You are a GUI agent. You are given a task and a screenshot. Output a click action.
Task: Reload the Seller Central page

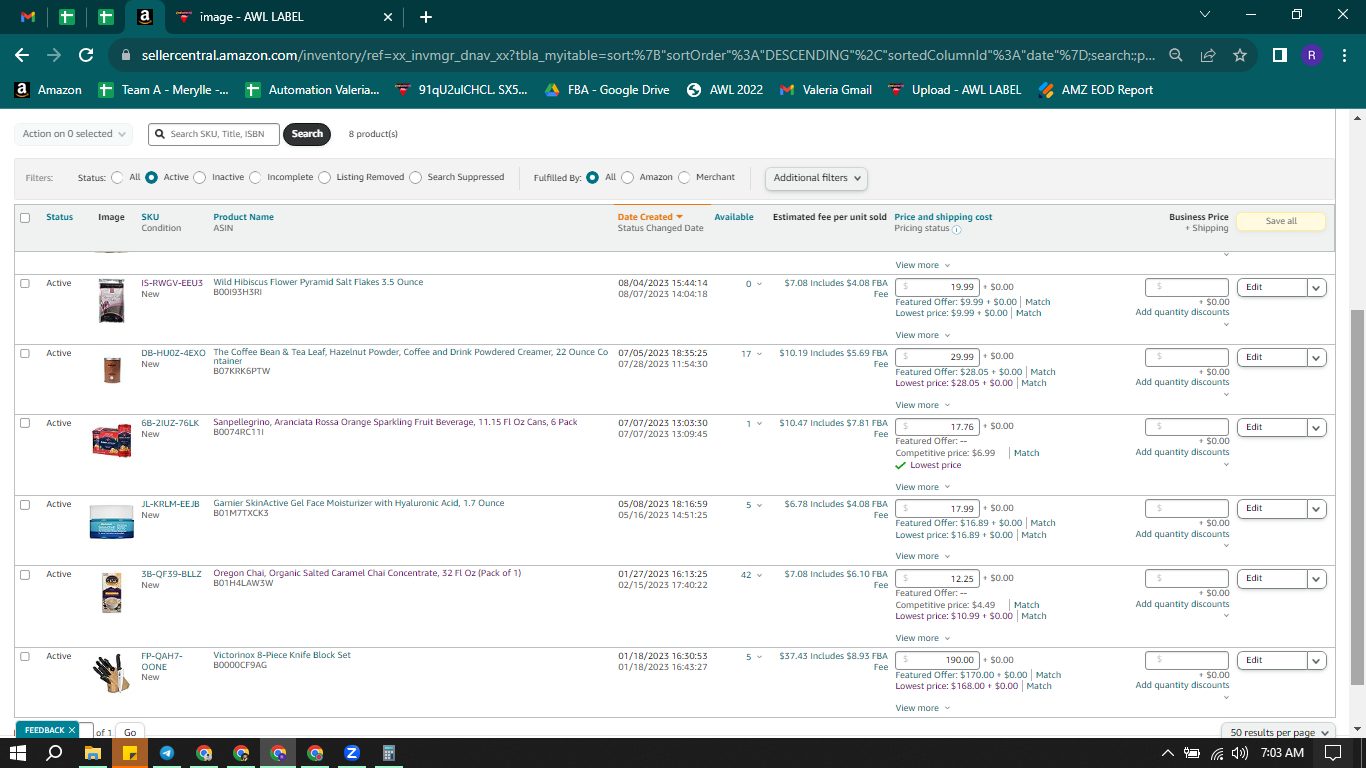[86, 56]
